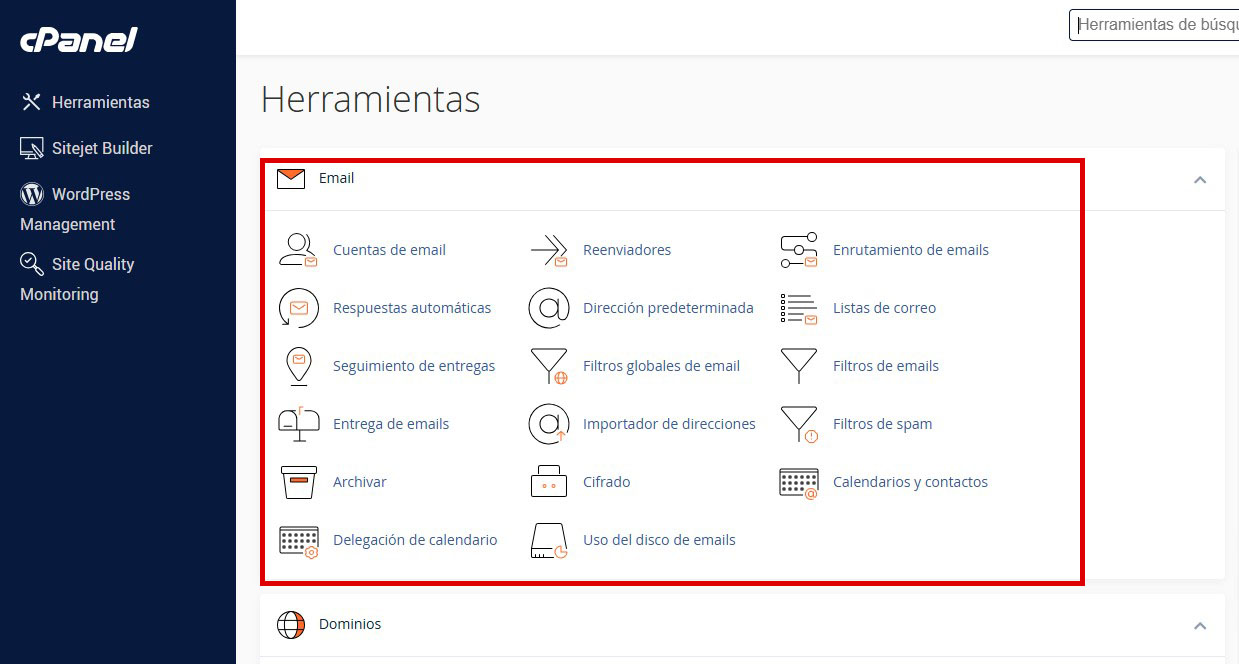Click the Dirección predeterminada link
The width and height of the screenshot is (1239, 664).
click(x=668, y=308)
